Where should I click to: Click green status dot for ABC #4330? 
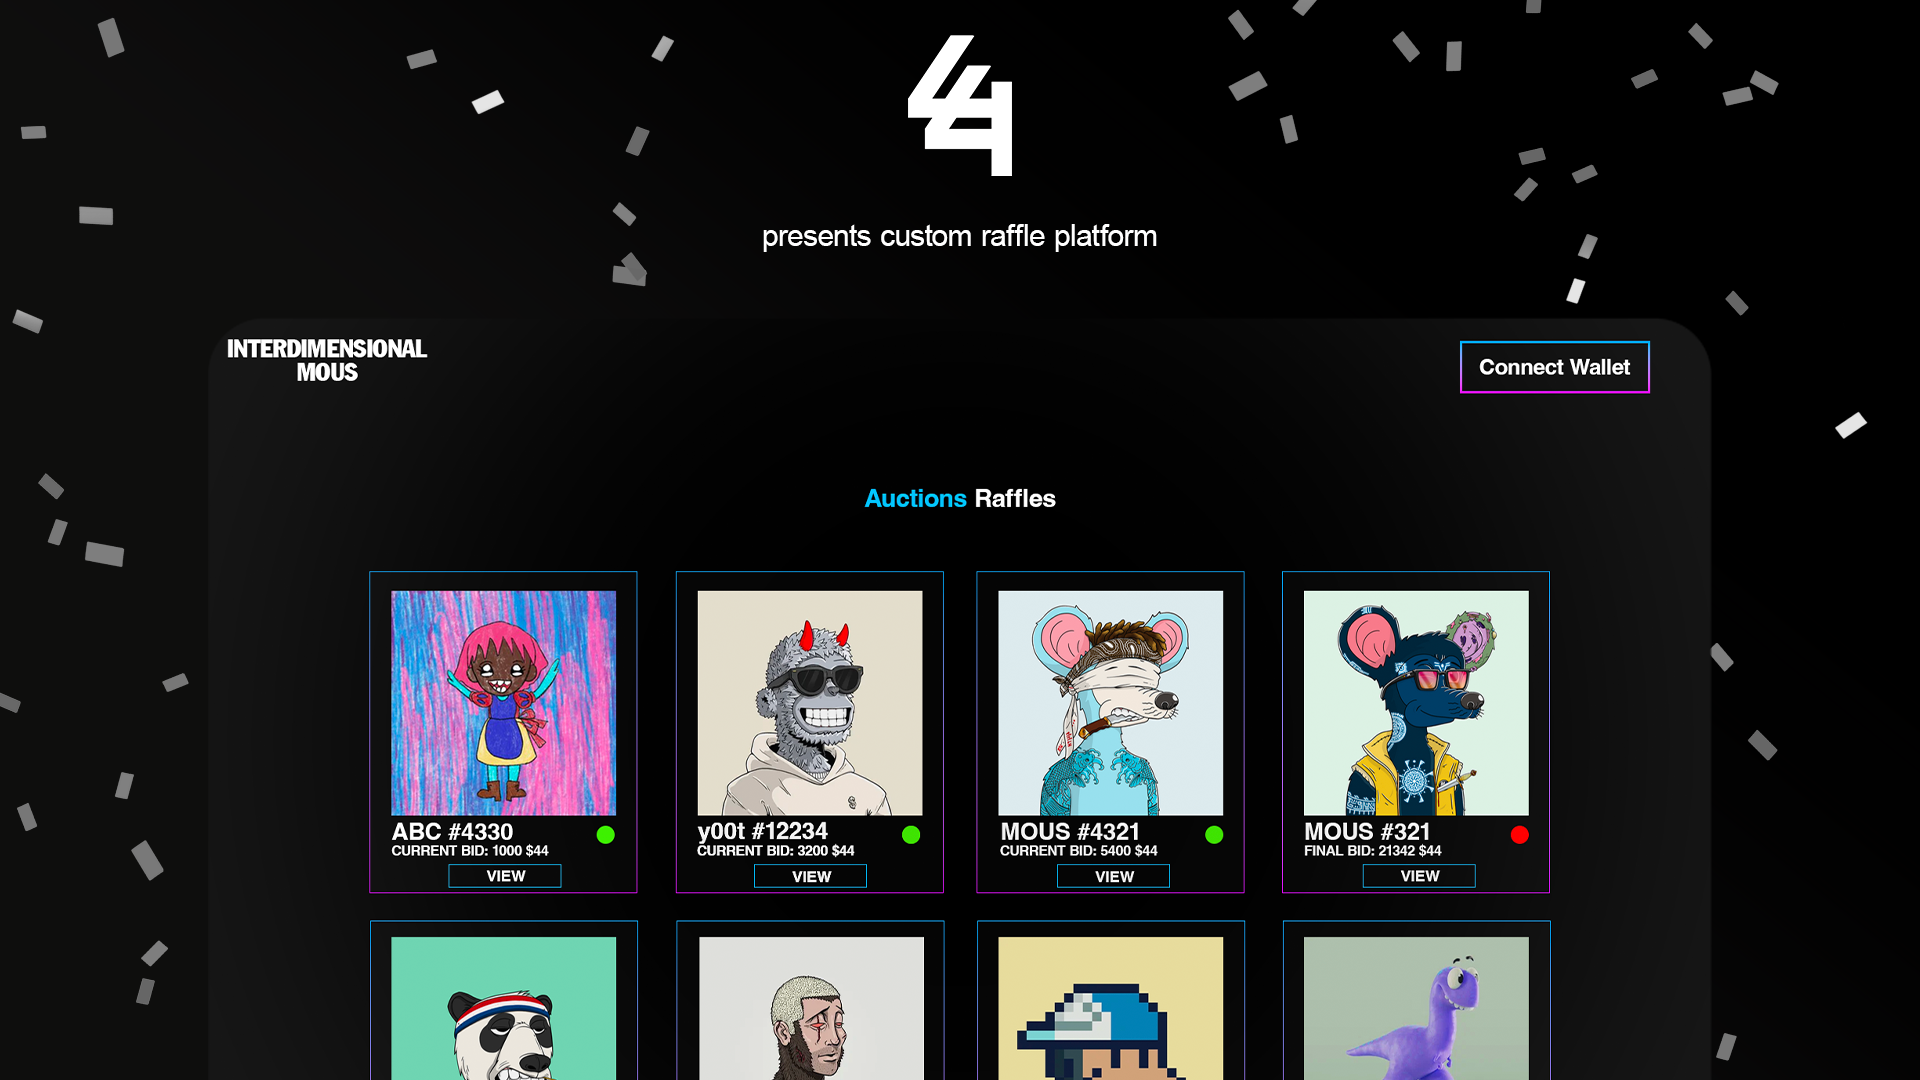606,835
